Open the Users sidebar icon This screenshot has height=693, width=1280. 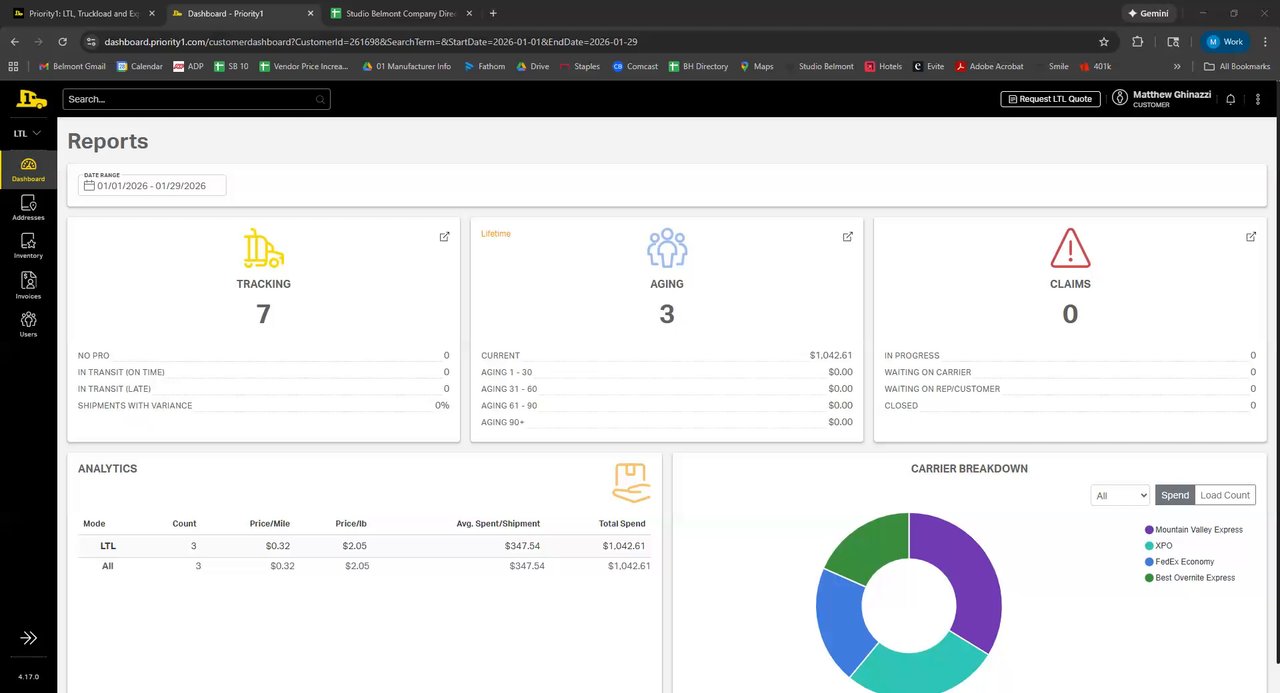tap(28, 324)
